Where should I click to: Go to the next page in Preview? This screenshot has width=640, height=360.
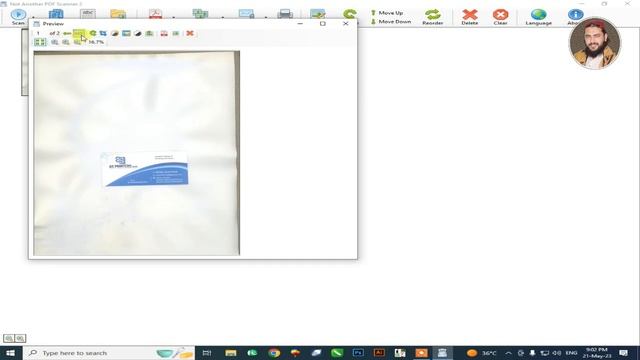point(79,33)
